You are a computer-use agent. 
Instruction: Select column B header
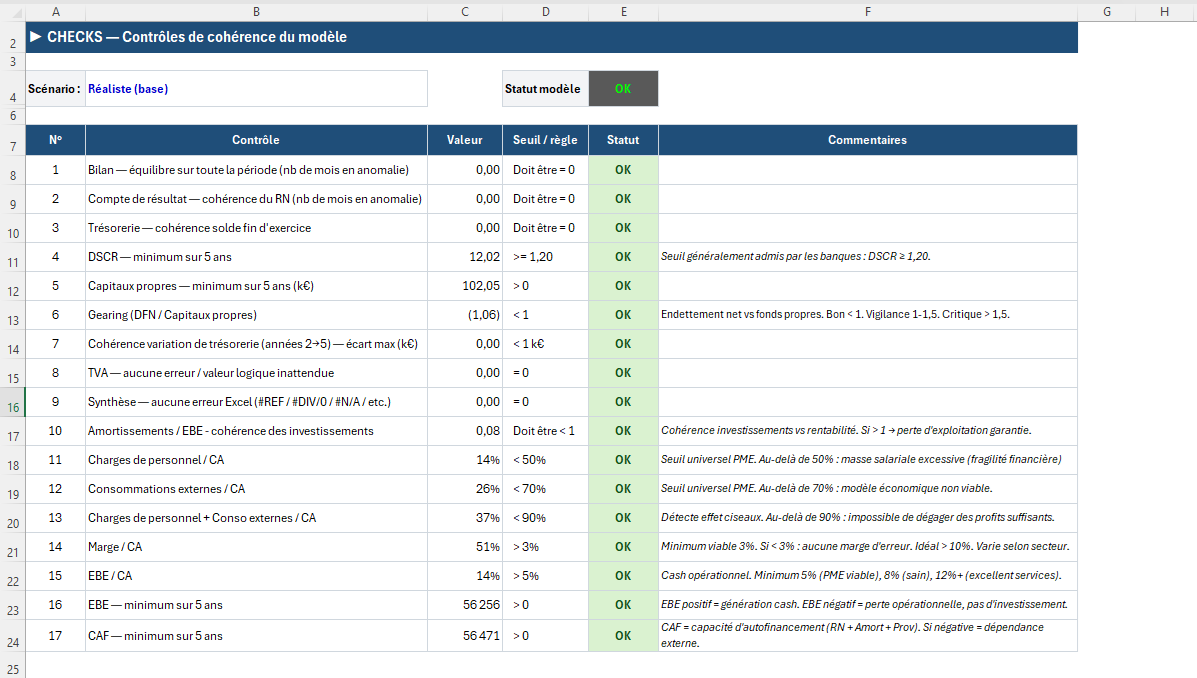[256, 11]
